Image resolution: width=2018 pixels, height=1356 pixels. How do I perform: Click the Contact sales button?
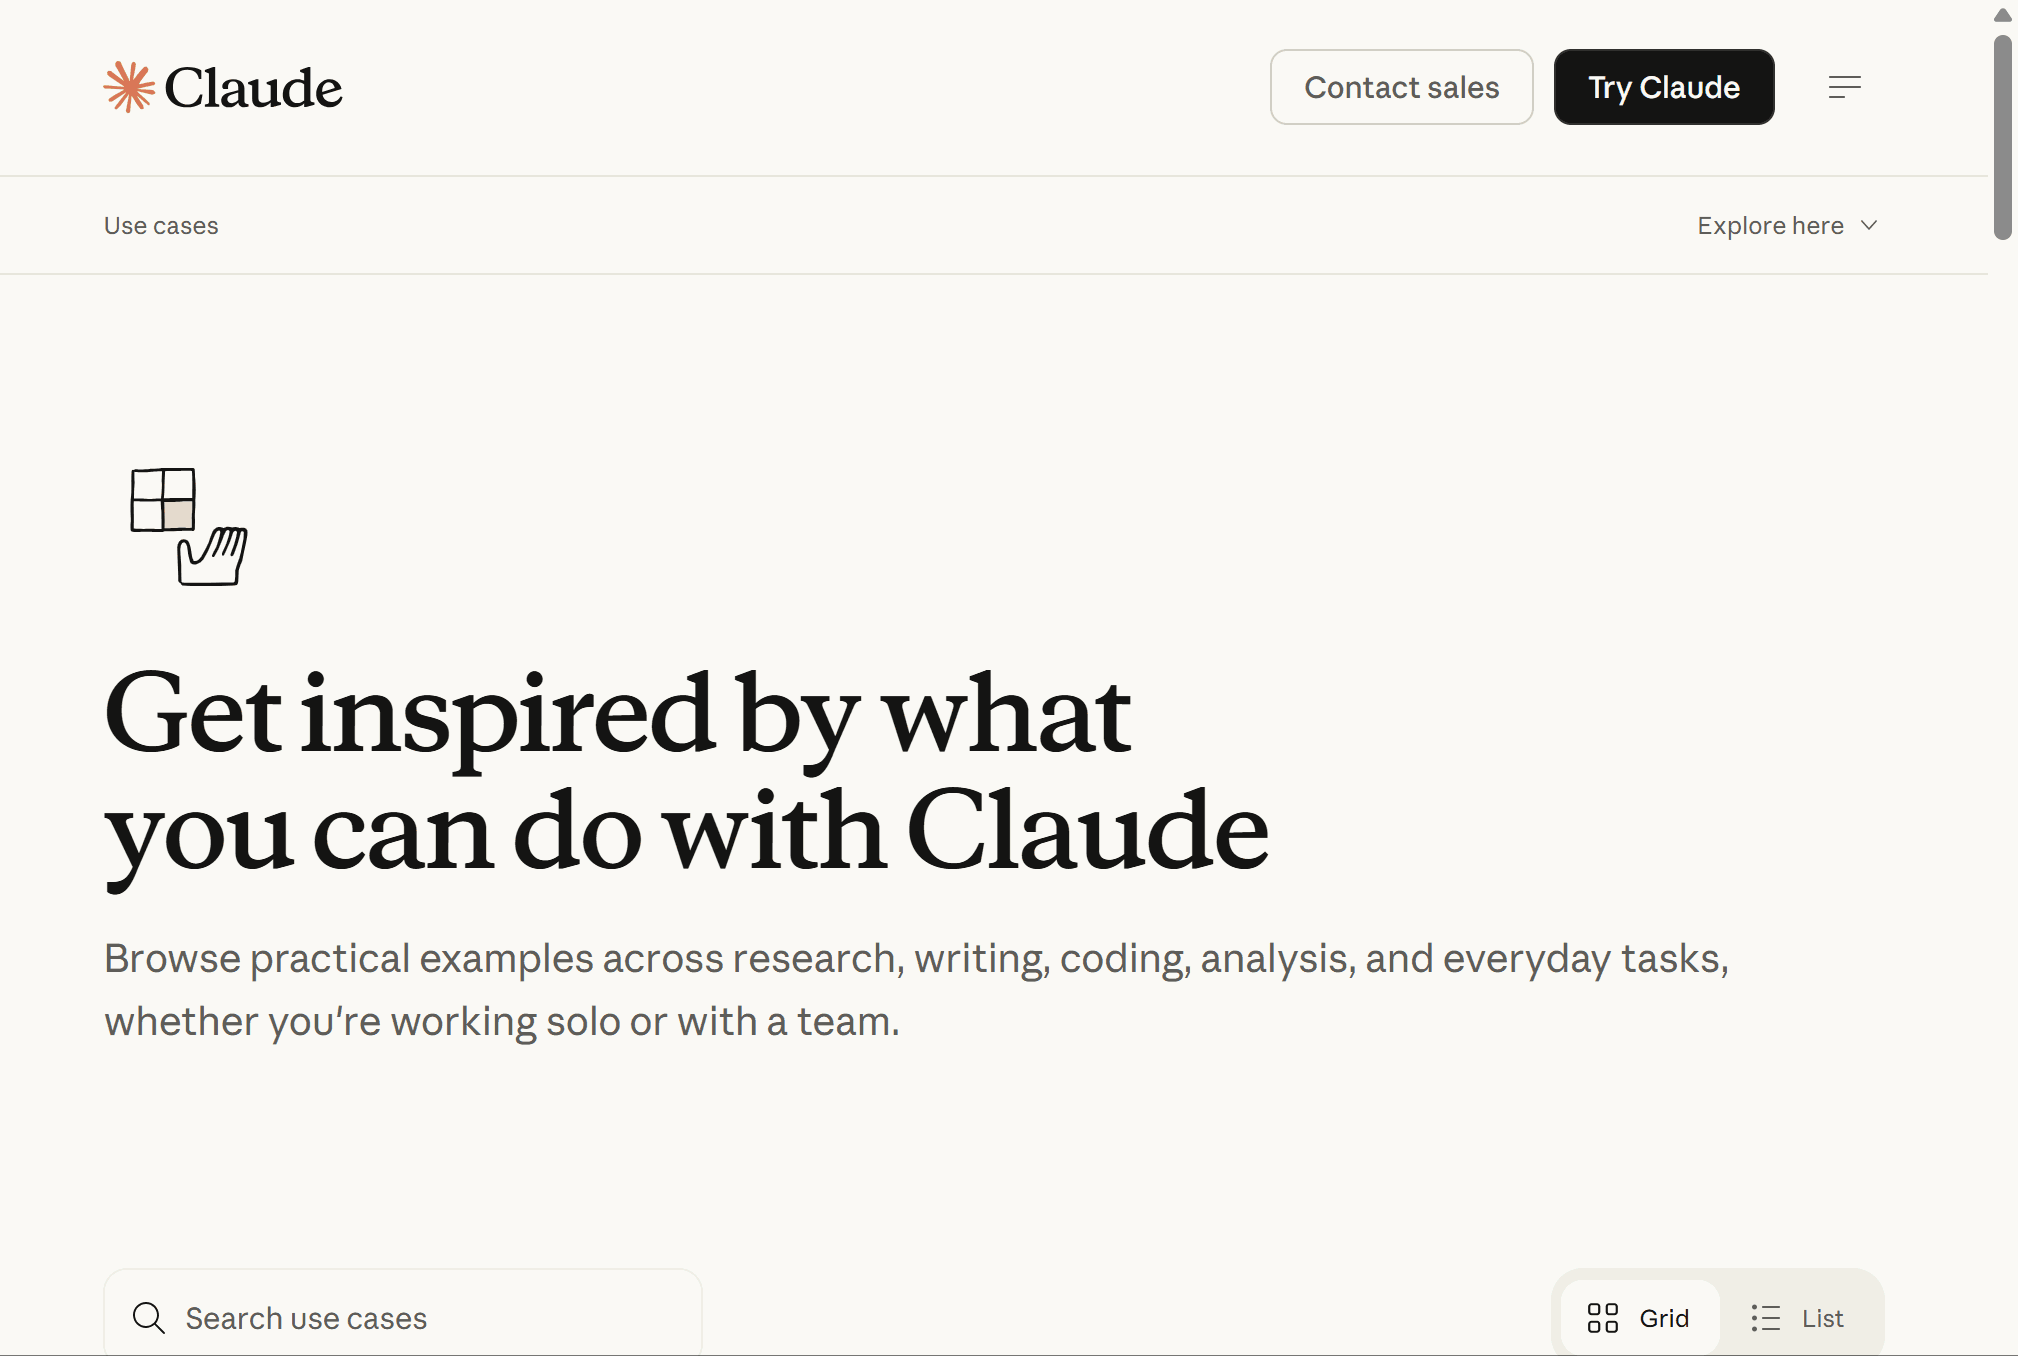tap(1400, 87)
